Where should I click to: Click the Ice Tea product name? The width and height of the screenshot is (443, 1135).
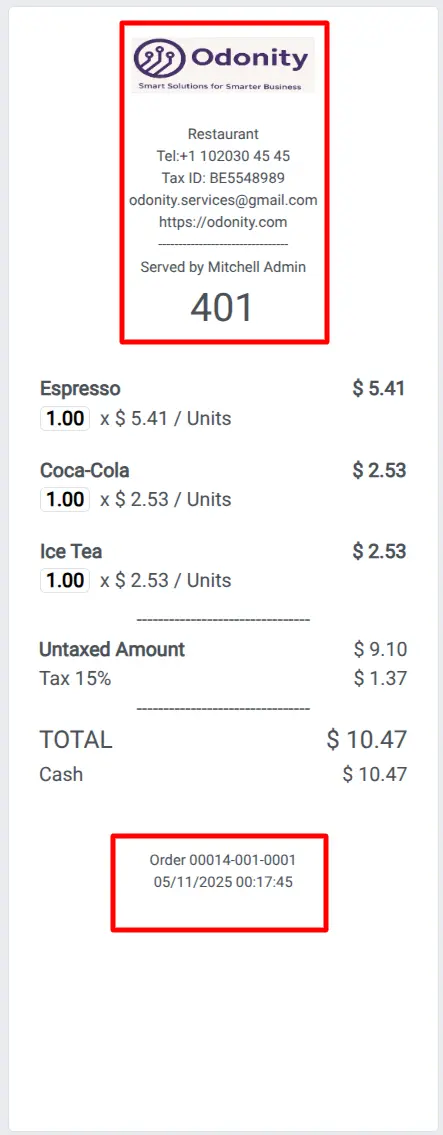(x=71, y=552)
